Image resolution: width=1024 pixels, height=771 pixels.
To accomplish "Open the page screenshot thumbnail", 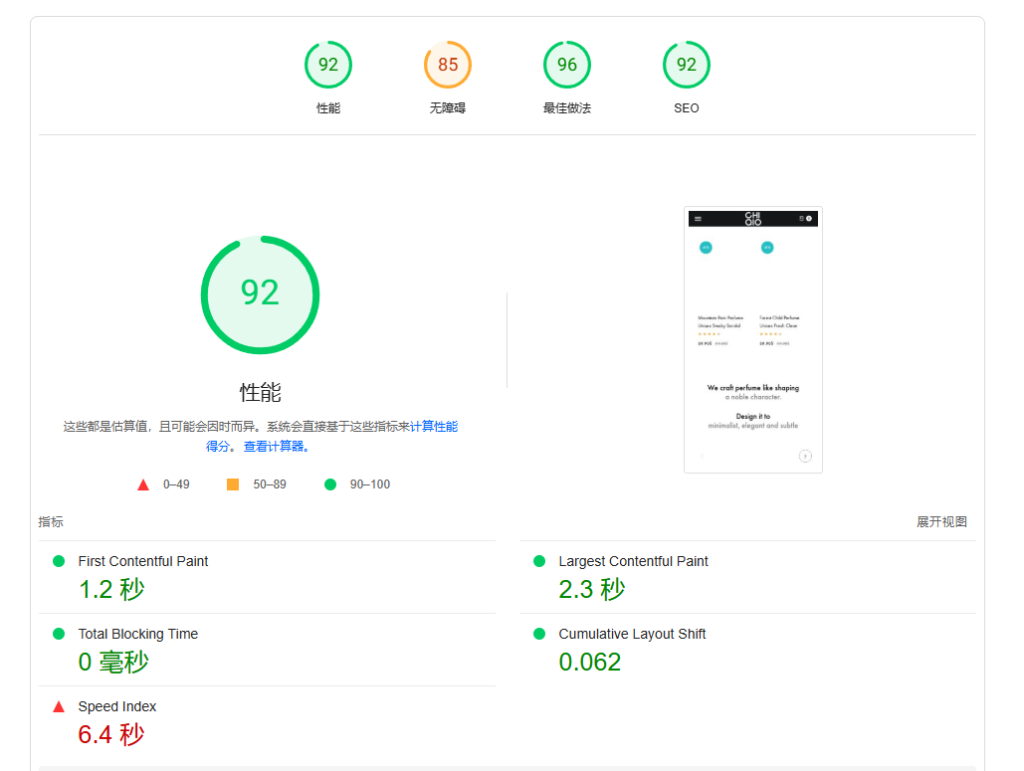I will coord(753,340).
